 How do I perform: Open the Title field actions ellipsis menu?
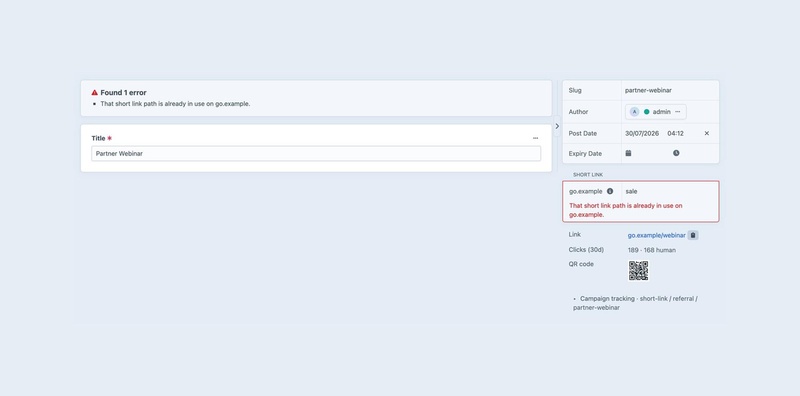tap(535, 138)
